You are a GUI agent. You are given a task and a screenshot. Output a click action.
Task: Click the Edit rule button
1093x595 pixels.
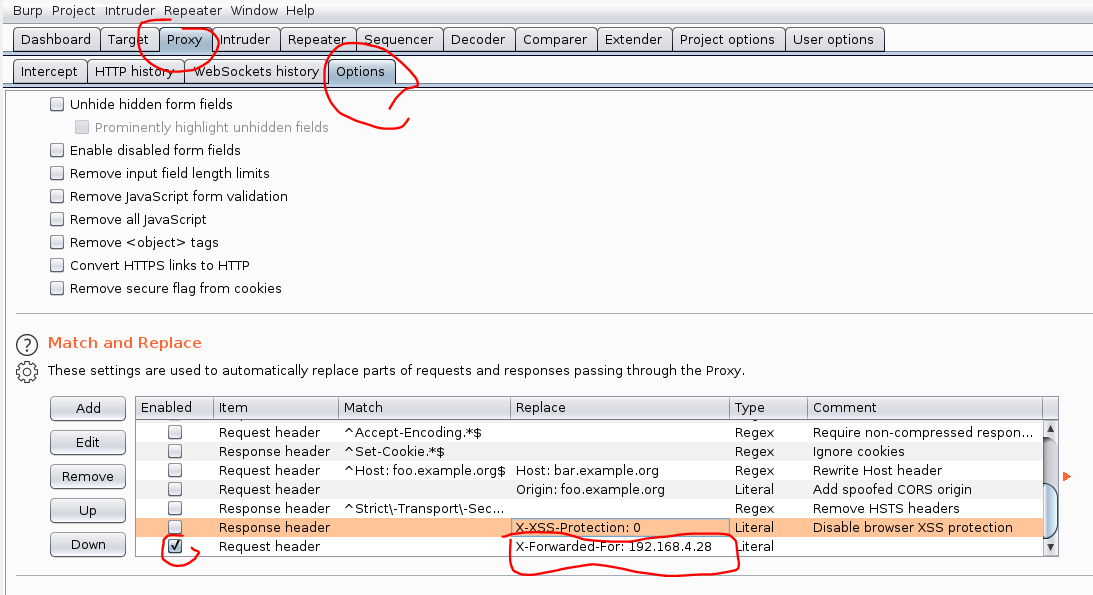(88, 442)
